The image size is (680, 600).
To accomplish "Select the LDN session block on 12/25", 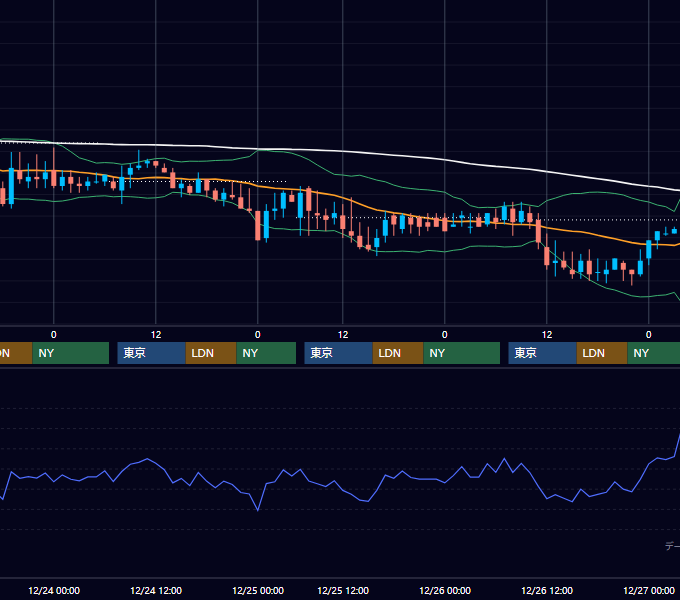I will 398,353.
